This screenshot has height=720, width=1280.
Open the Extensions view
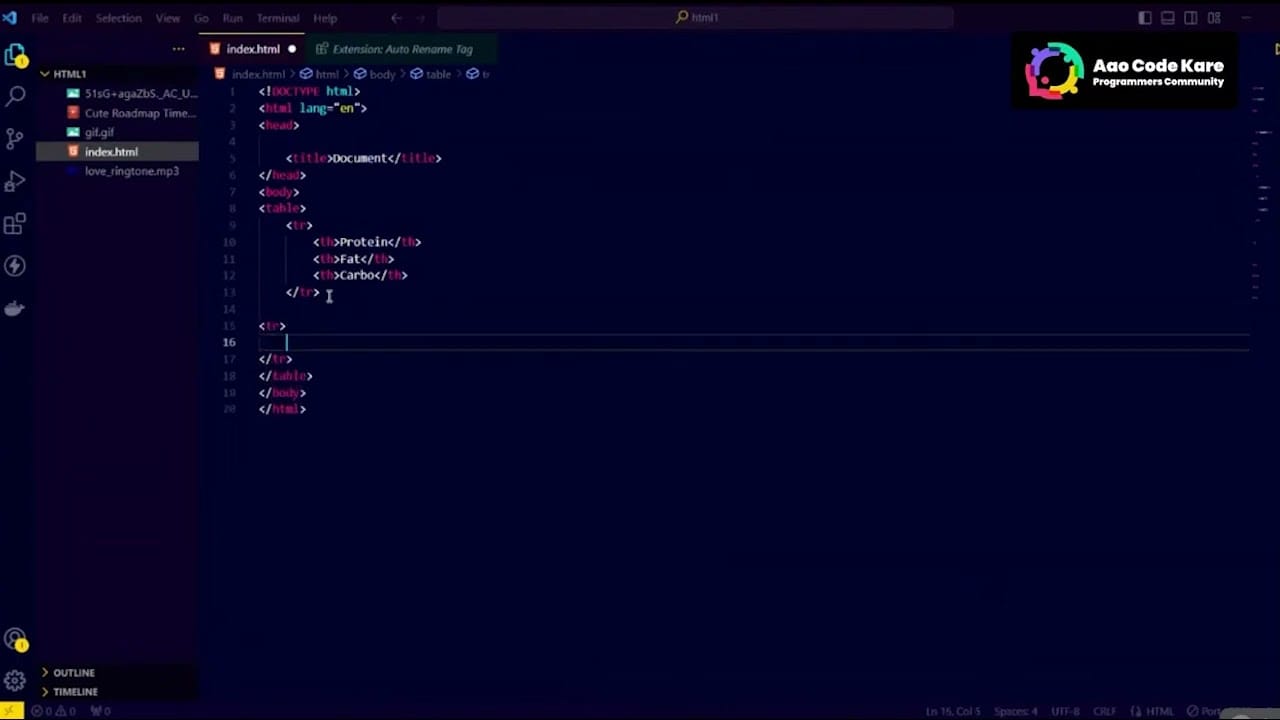(15, 224)
